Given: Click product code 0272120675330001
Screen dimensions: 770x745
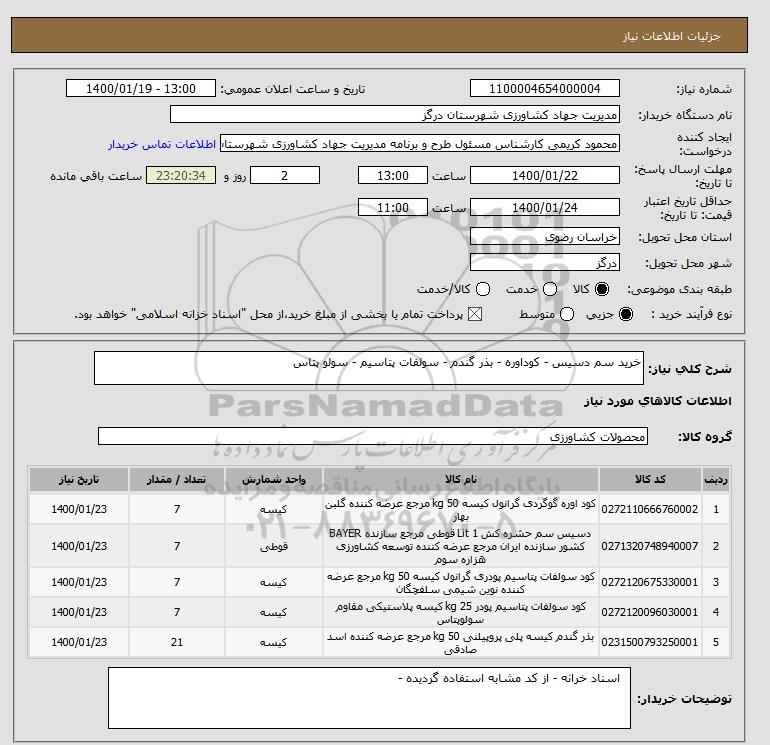Looking at the screenshot, I should pyautogui.click(x=650, y=582).
